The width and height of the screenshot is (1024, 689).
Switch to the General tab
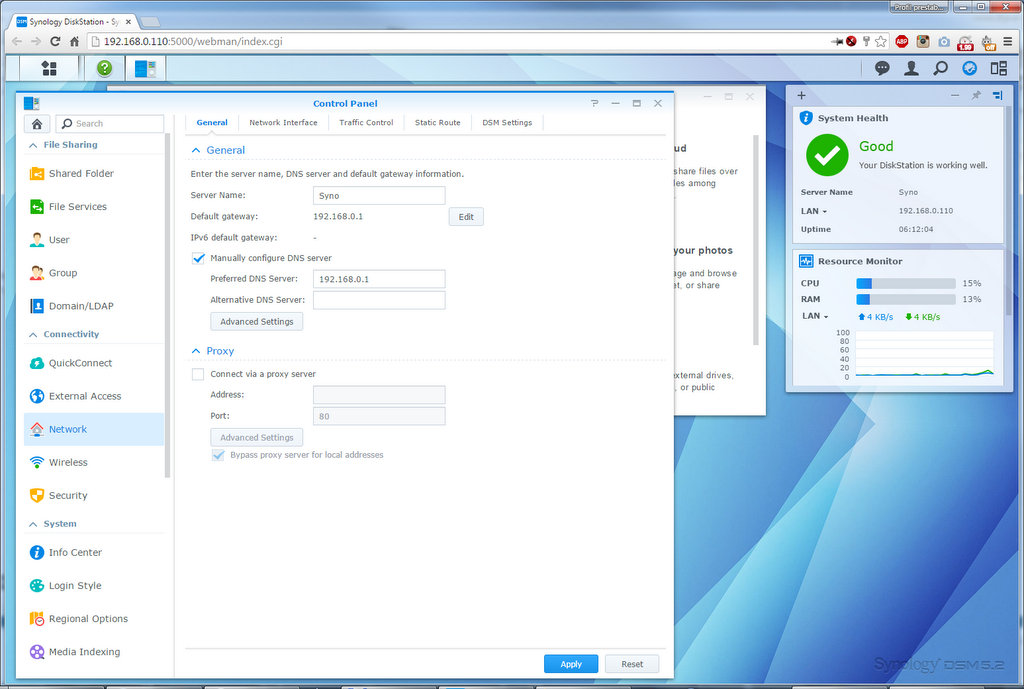click(x=212, y=123)
